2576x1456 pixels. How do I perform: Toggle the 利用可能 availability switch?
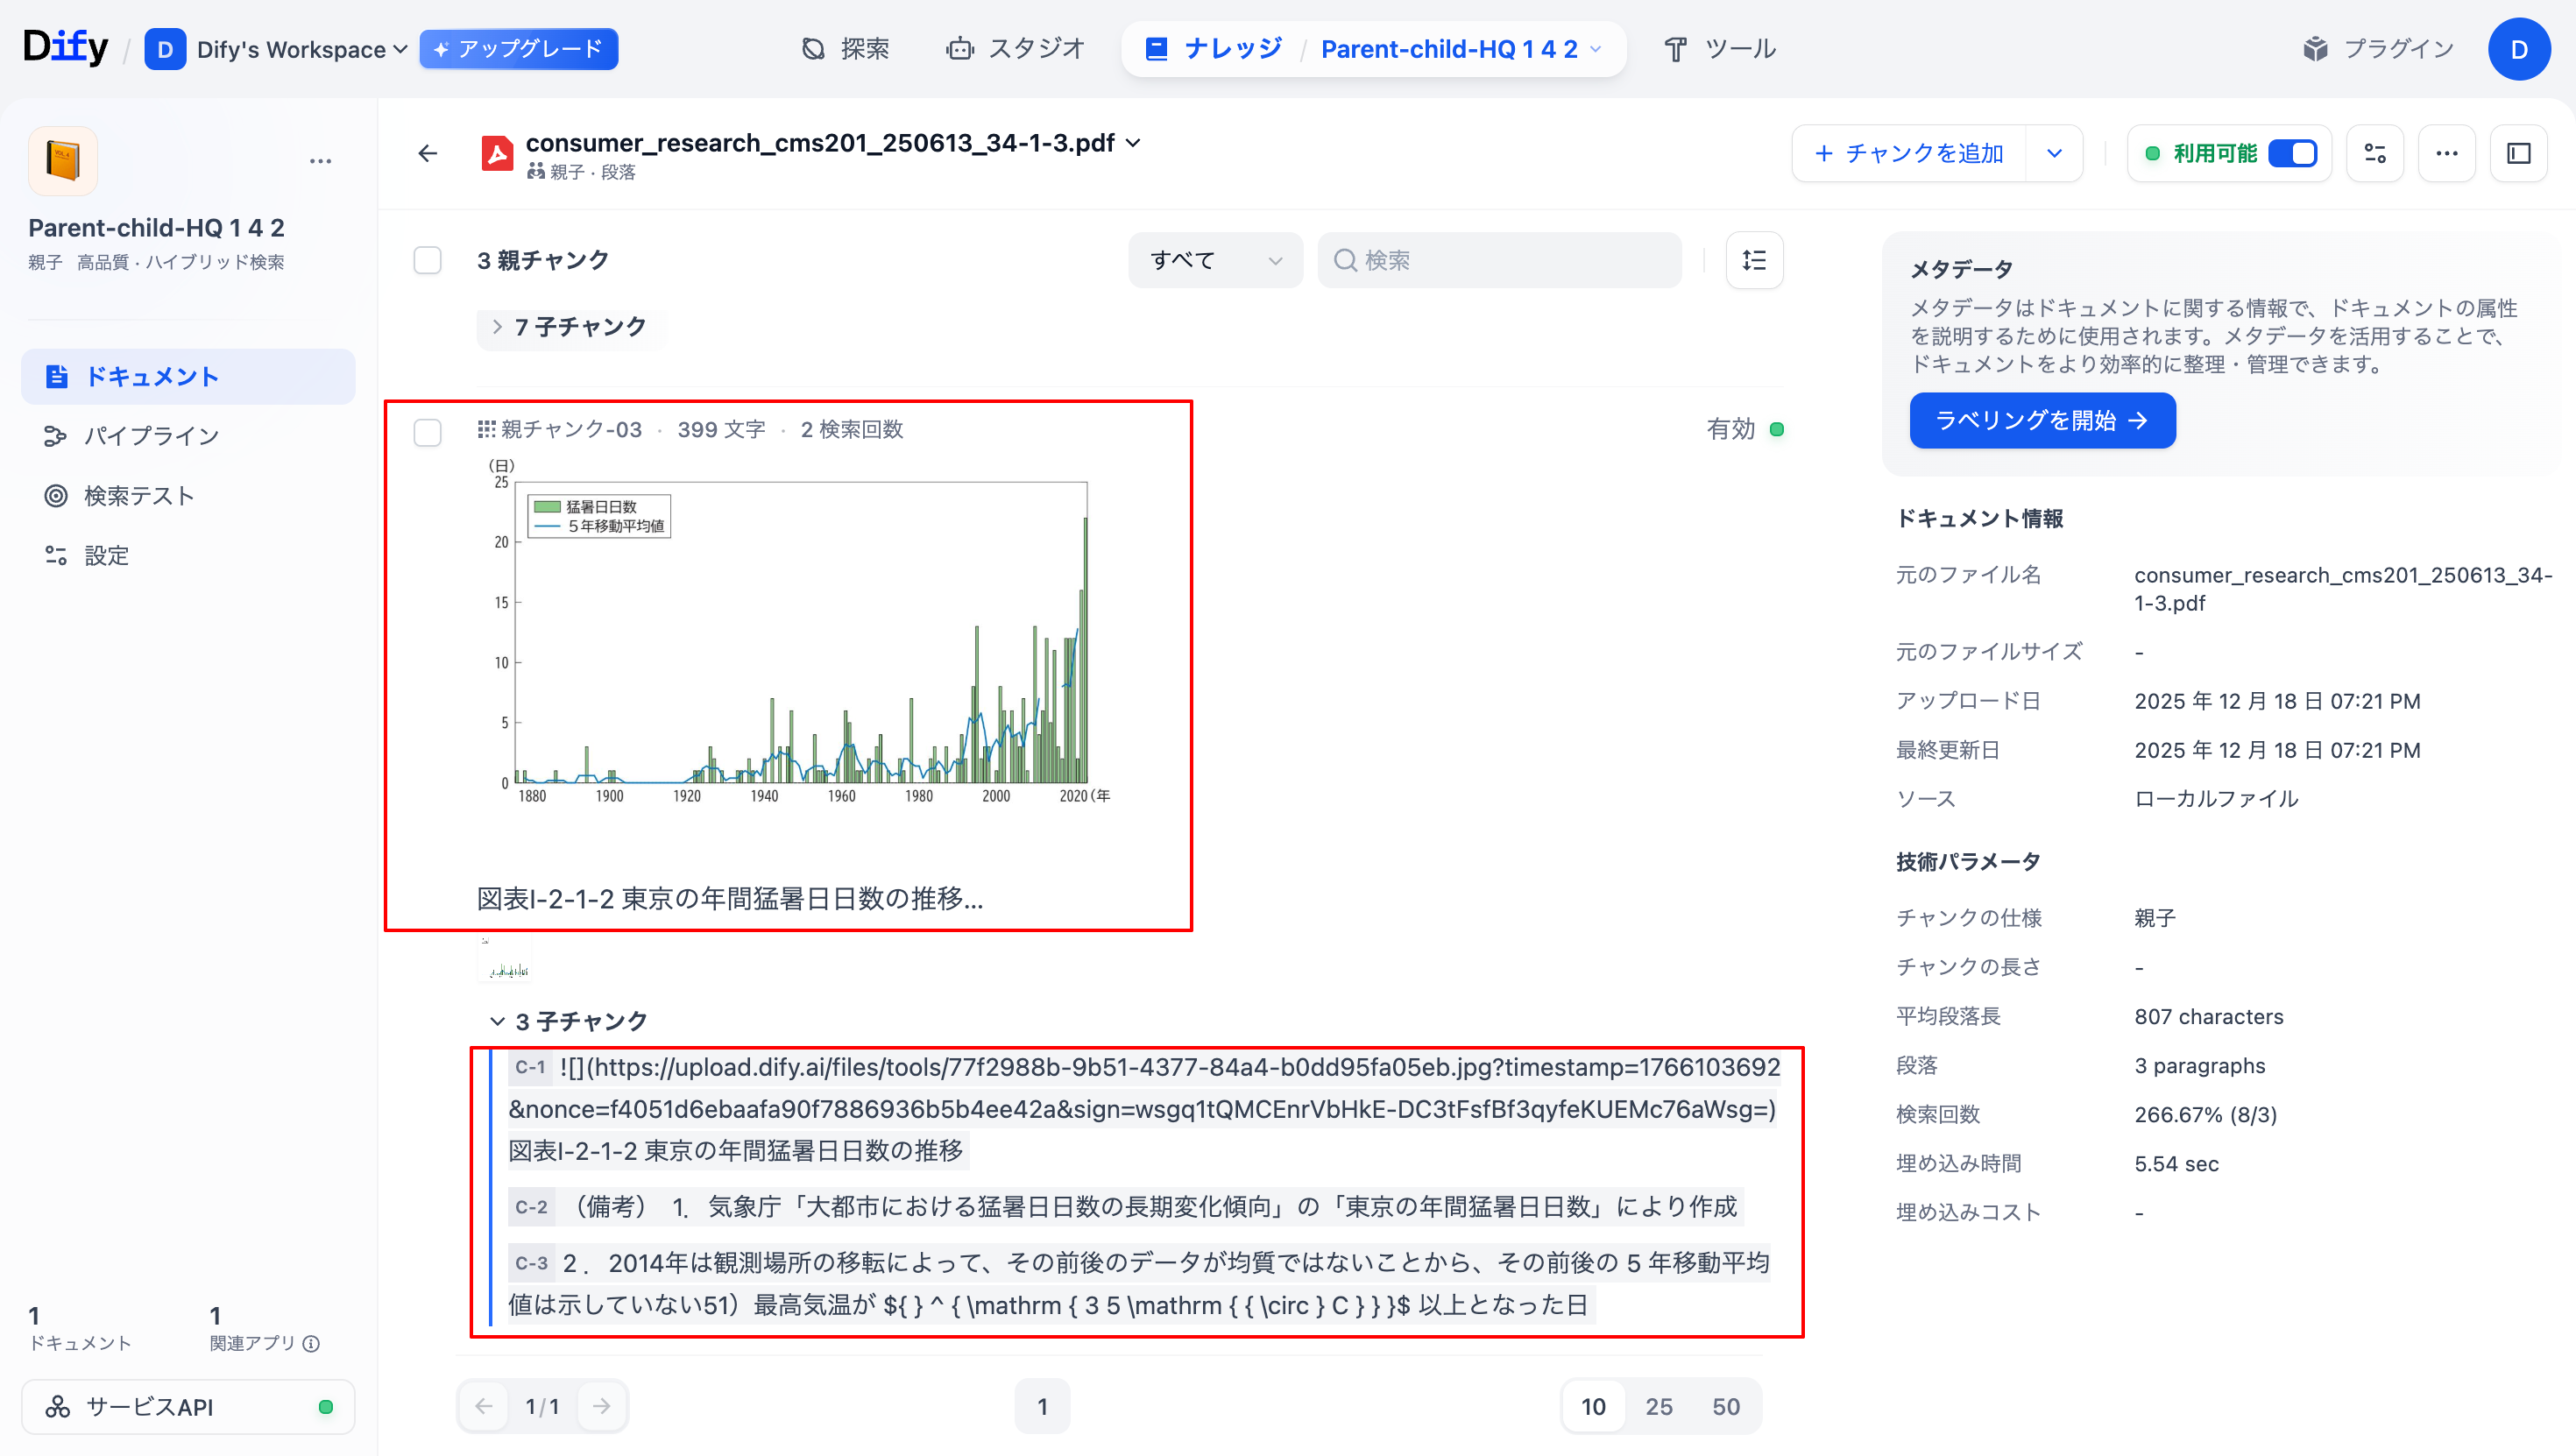click(x=2292, y=153)
